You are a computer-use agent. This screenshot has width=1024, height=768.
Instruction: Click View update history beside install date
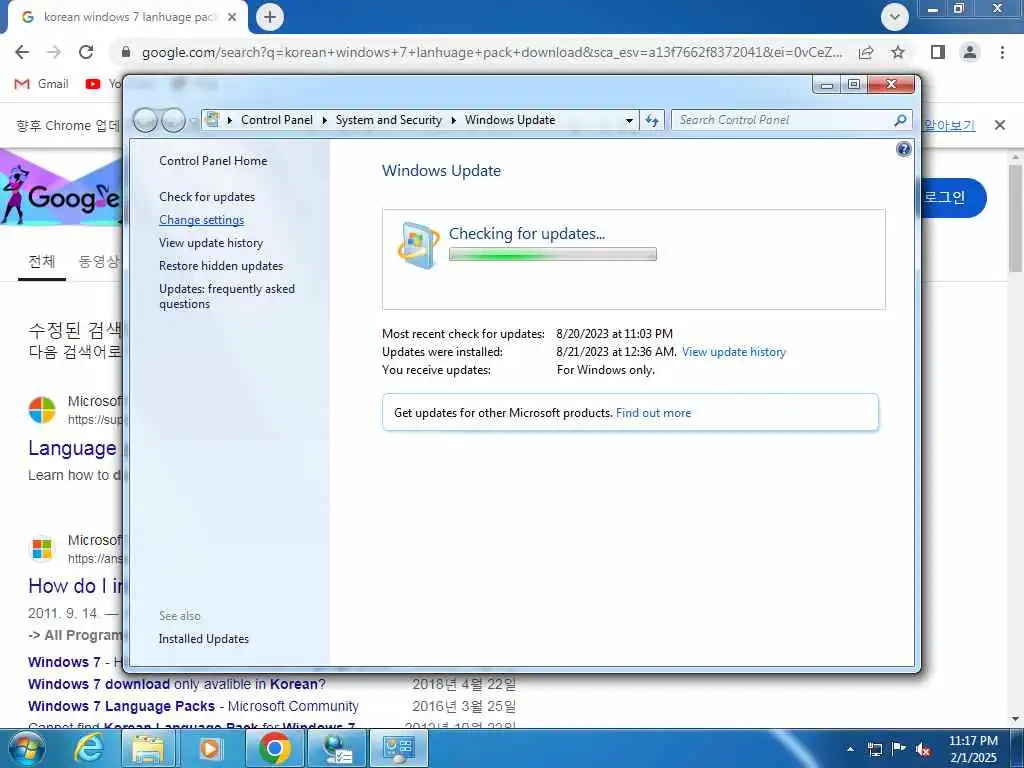[733, 352]
